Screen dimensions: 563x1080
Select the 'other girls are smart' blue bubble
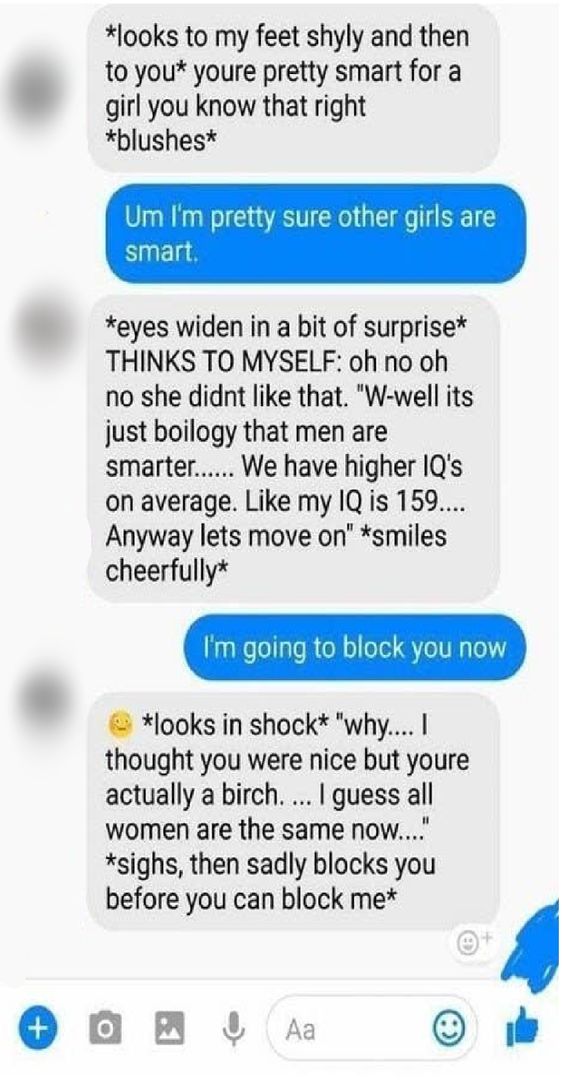pos(316,233)
